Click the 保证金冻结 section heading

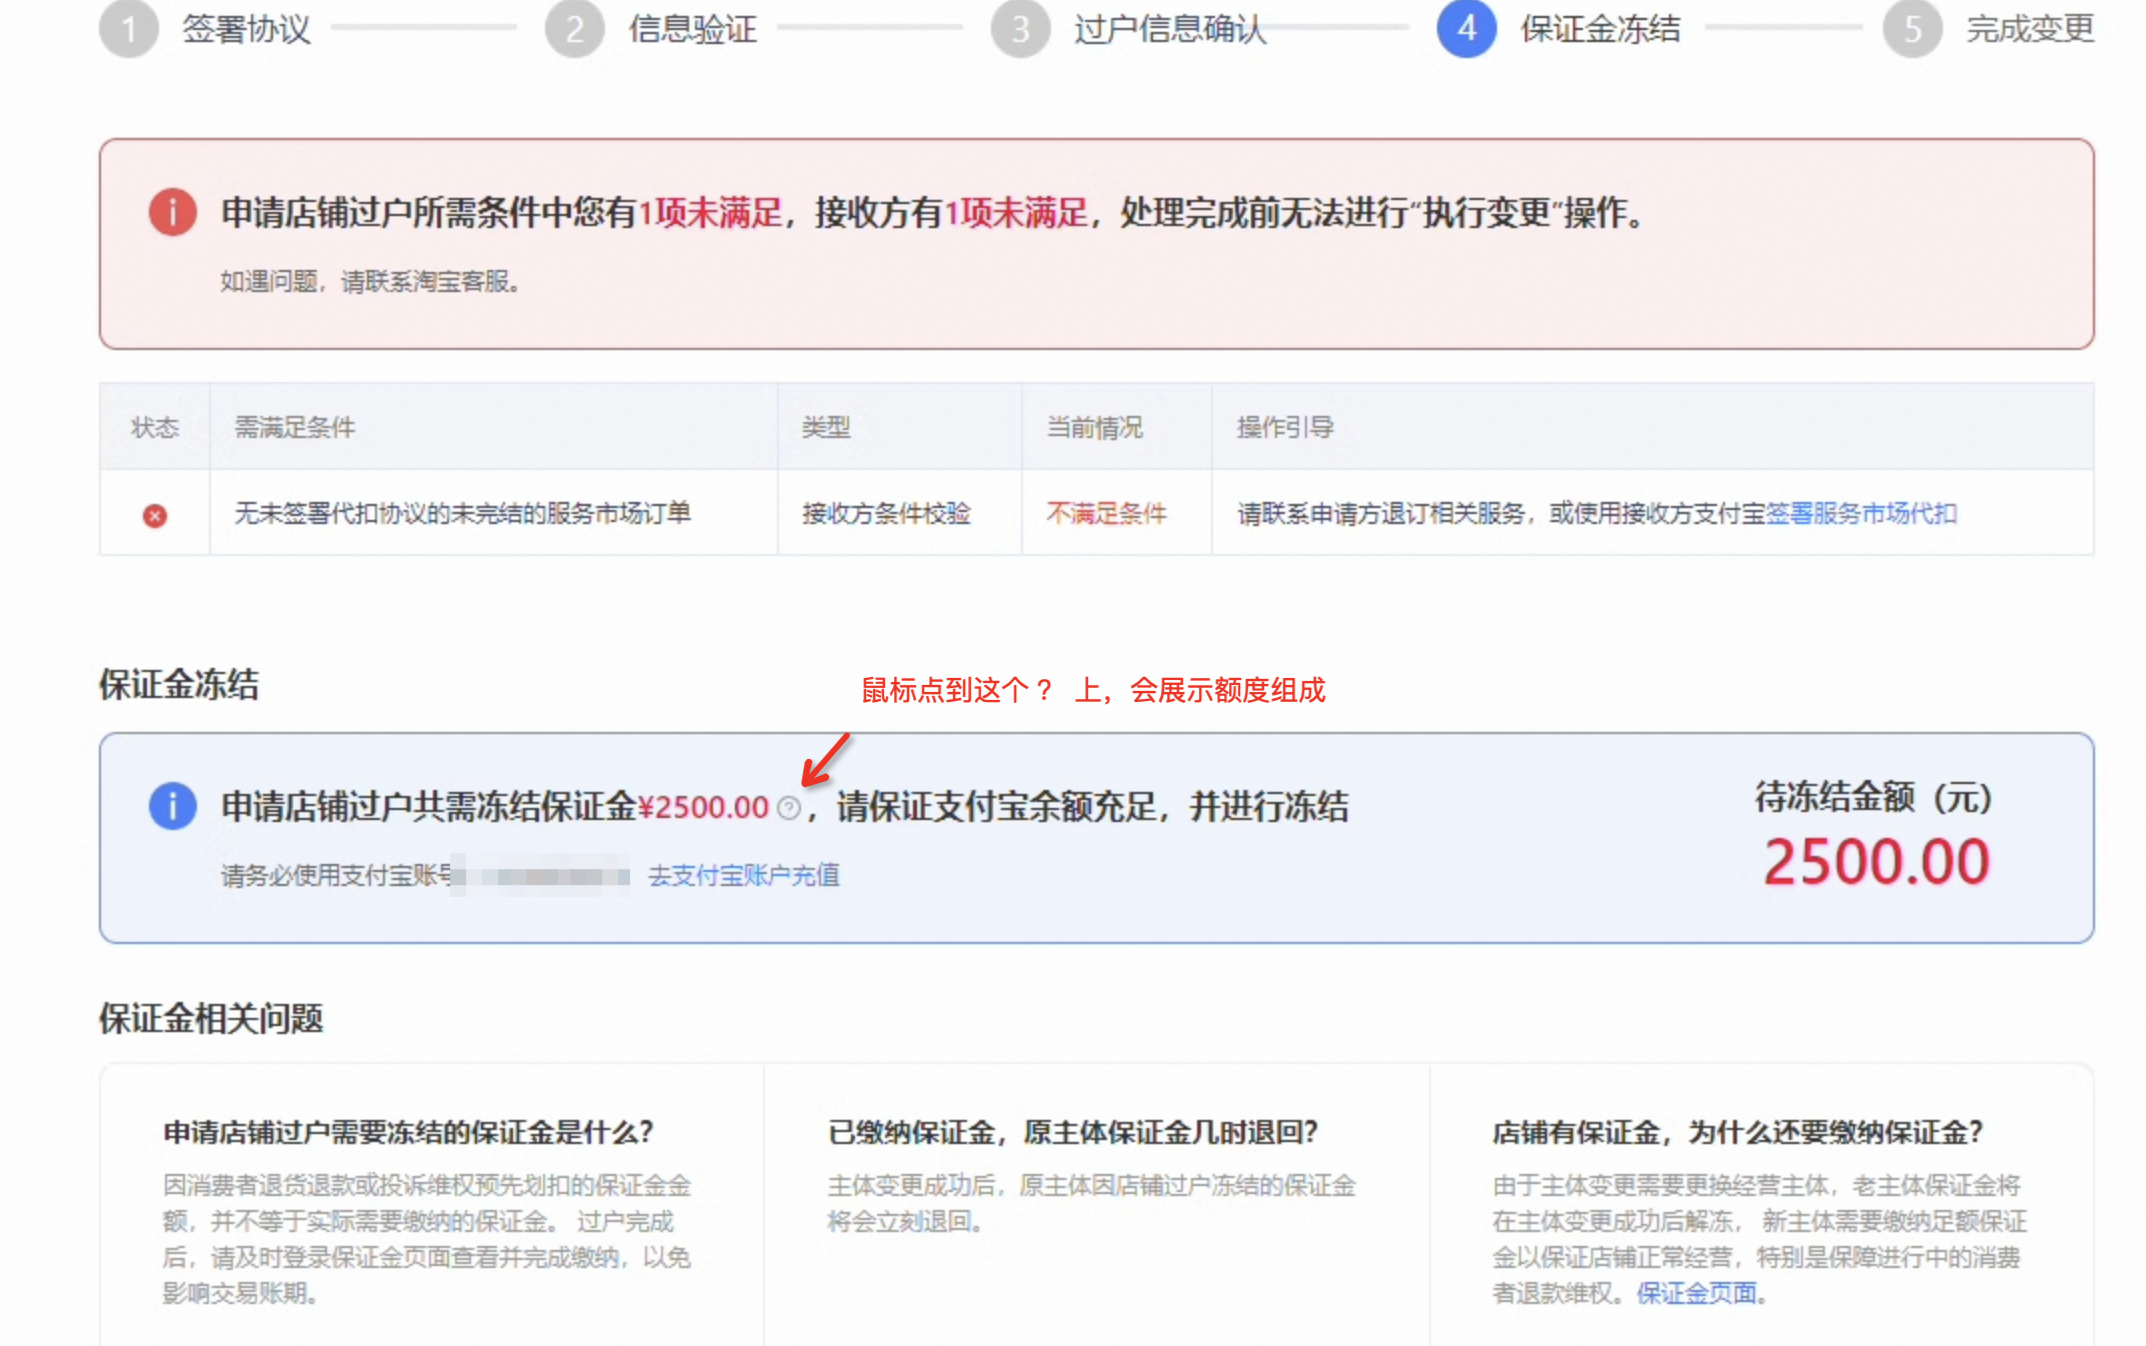(x=179, y=685)
